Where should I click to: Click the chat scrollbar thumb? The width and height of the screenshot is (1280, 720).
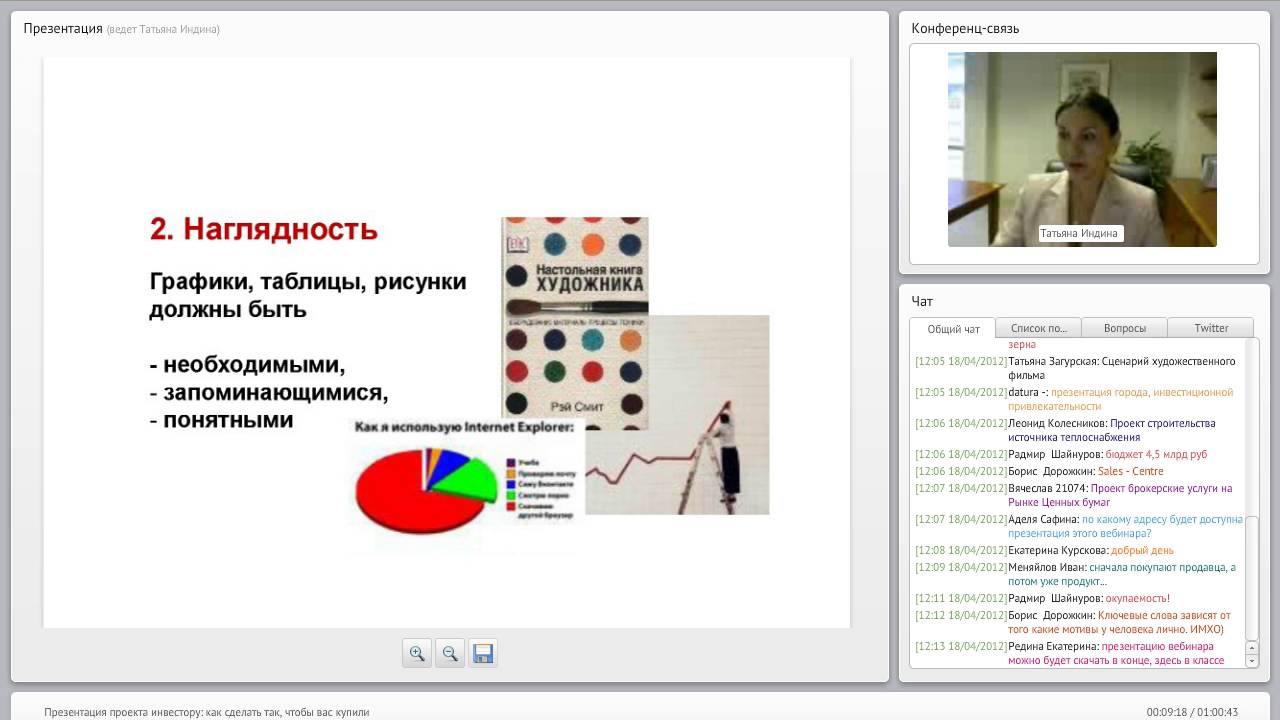pos(1251,577)
